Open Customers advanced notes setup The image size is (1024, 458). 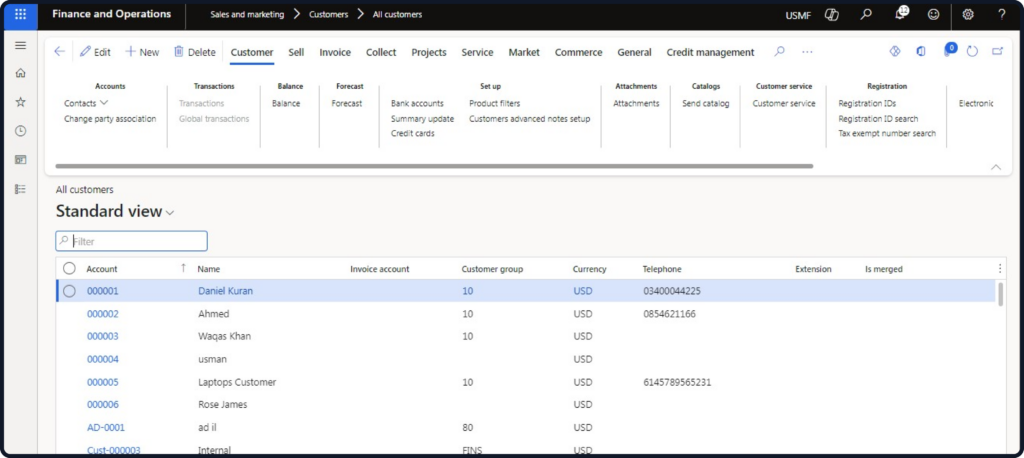530,119
